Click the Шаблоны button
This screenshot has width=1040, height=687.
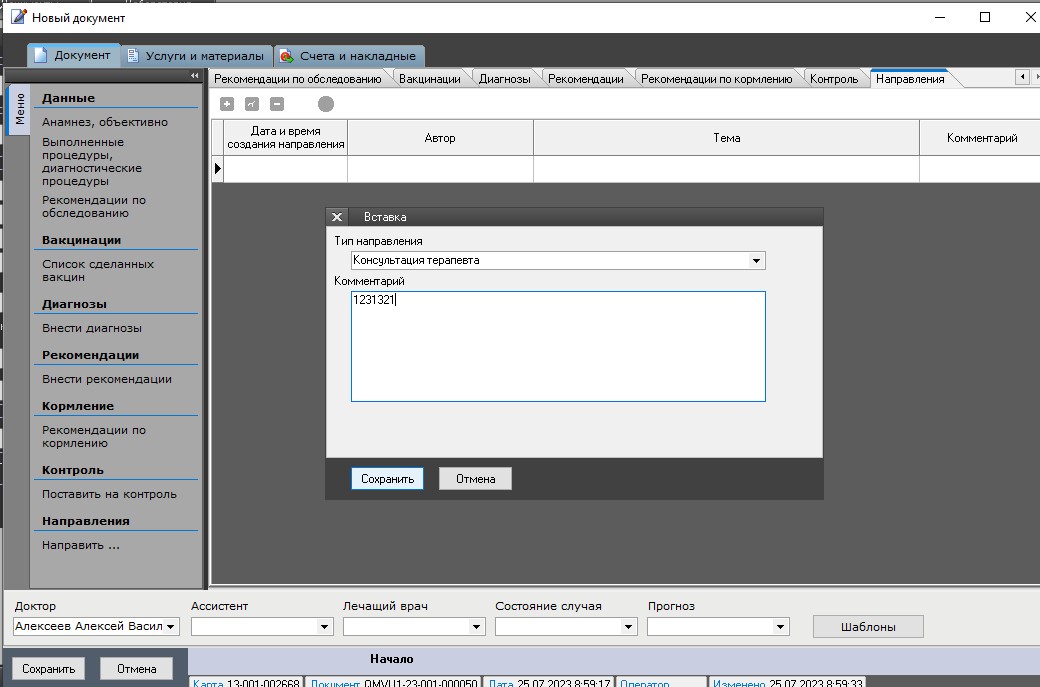[x=867, y=627]
